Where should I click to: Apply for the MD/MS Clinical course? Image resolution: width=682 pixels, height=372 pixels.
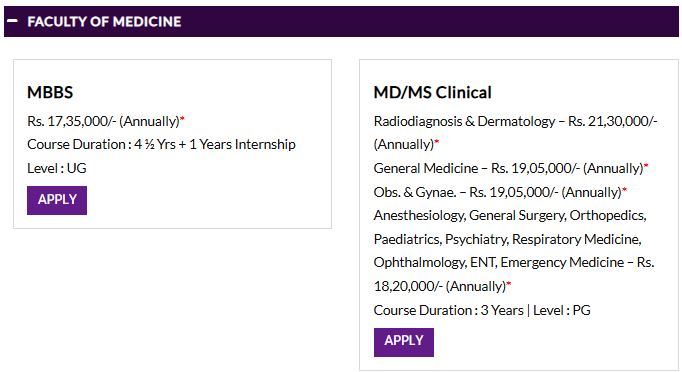[404, 342]
